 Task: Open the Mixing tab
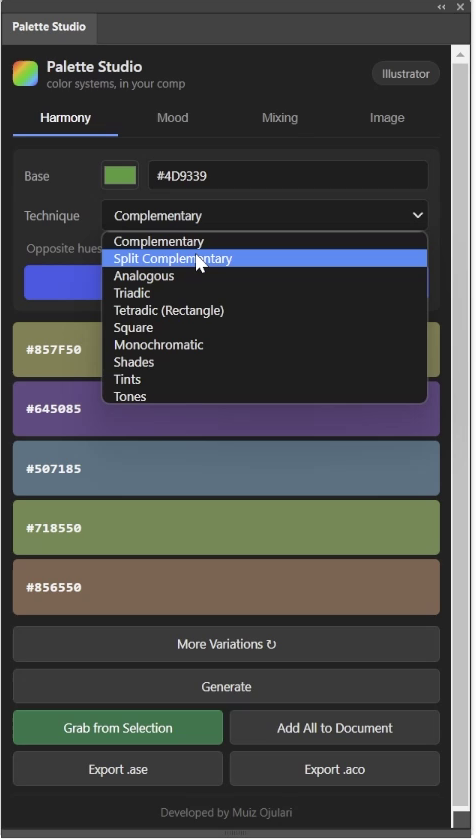pos(279,118)
